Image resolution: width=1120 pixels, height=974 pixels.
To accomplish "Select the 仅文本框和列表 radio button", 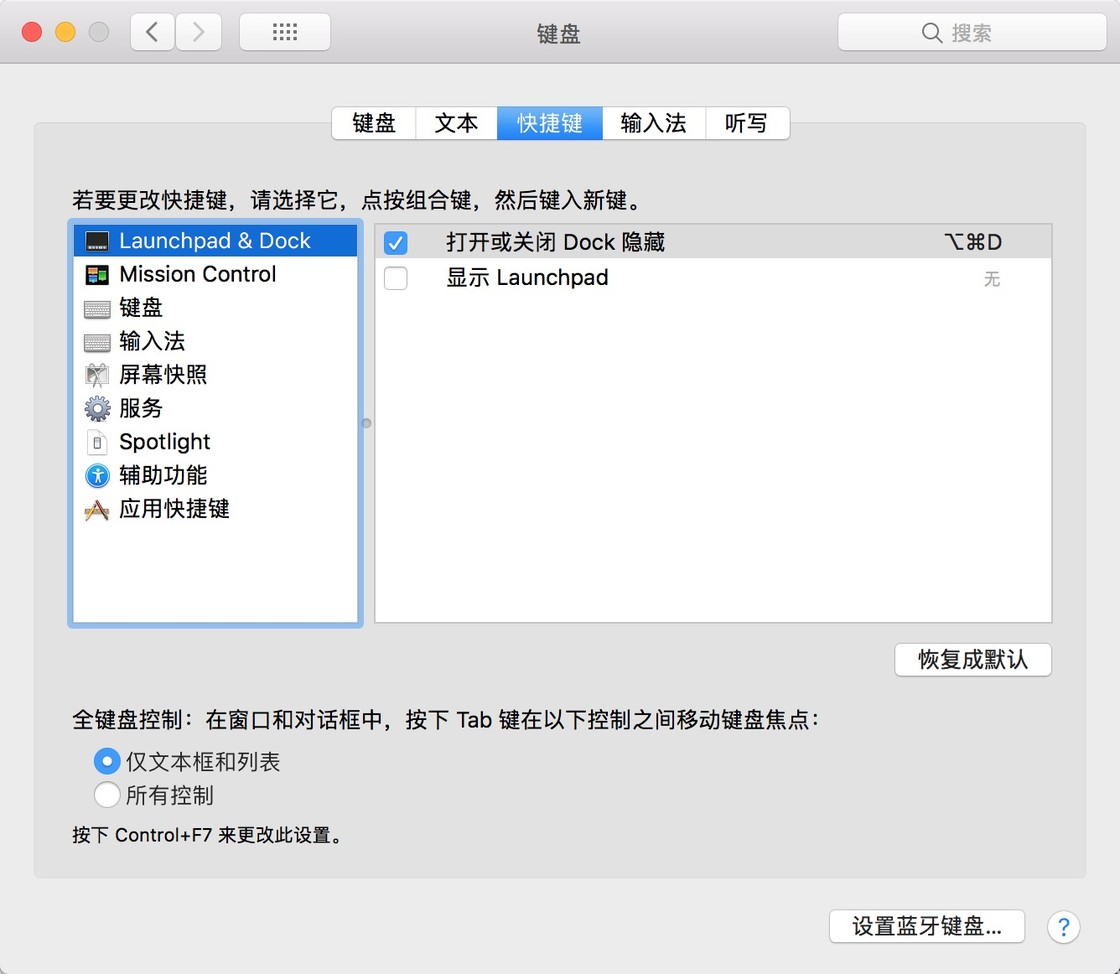I will (x=107, y=761).
